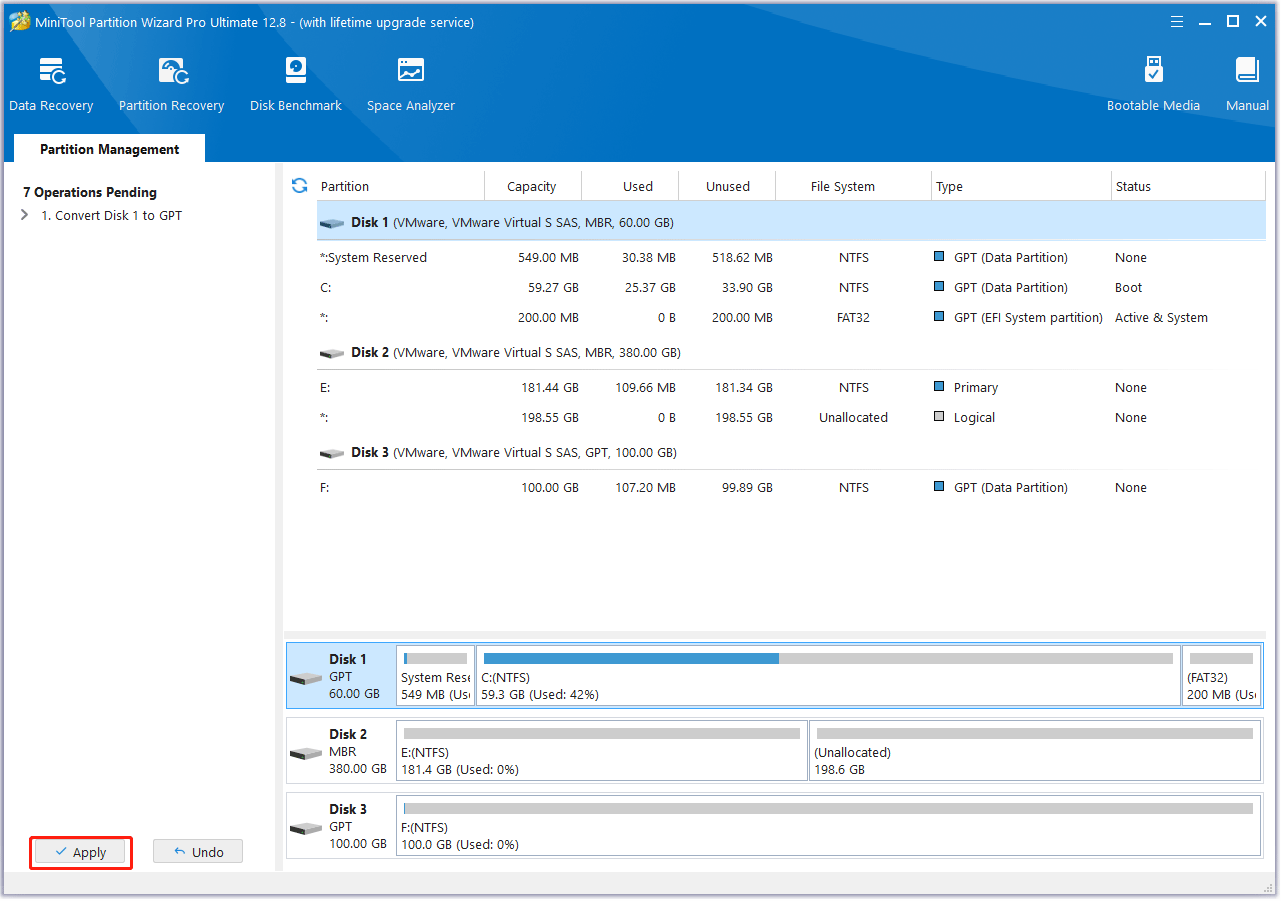This screenshot has height=901, width=1281.
Task: Open the Disk Benchmark tool
Action: point(296,84)
